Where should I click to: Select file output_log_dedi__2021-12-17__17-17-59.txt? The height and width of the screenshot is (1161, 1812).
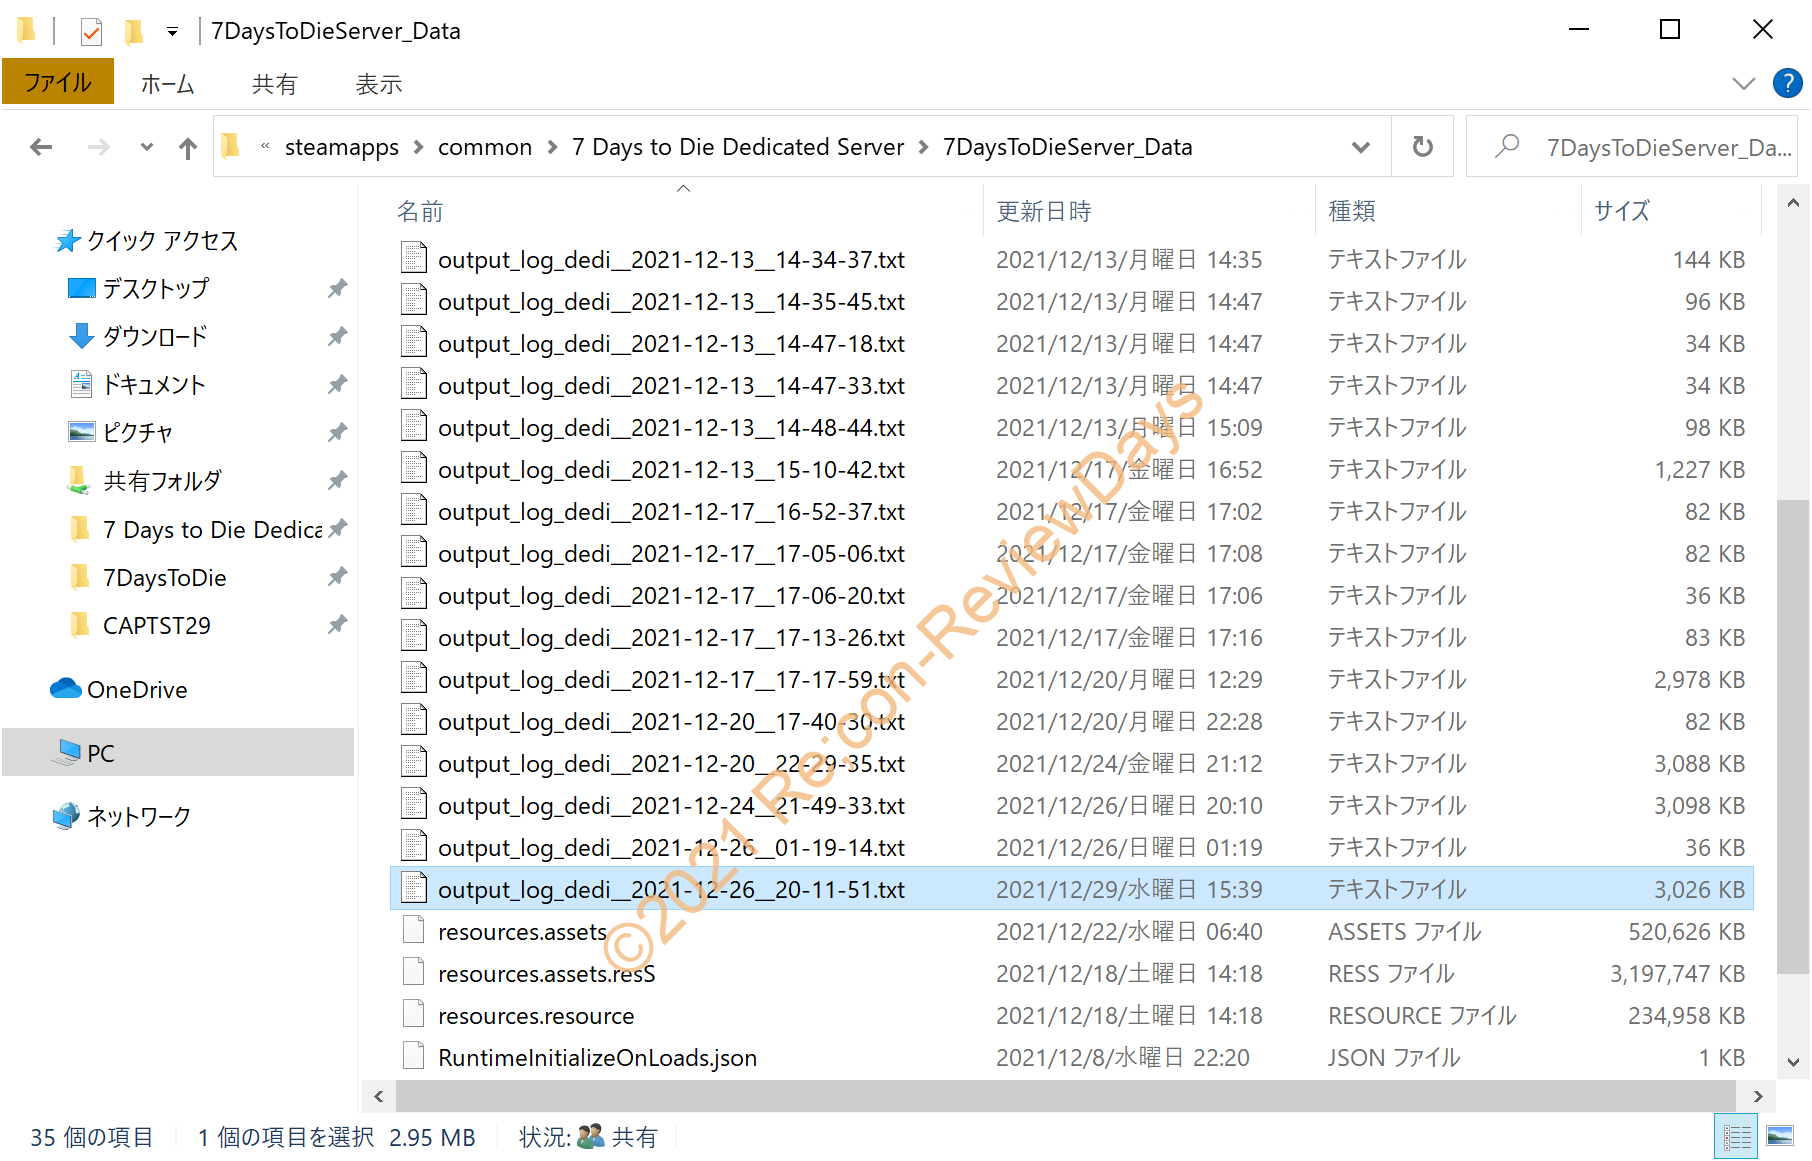(x=671, y=680)
